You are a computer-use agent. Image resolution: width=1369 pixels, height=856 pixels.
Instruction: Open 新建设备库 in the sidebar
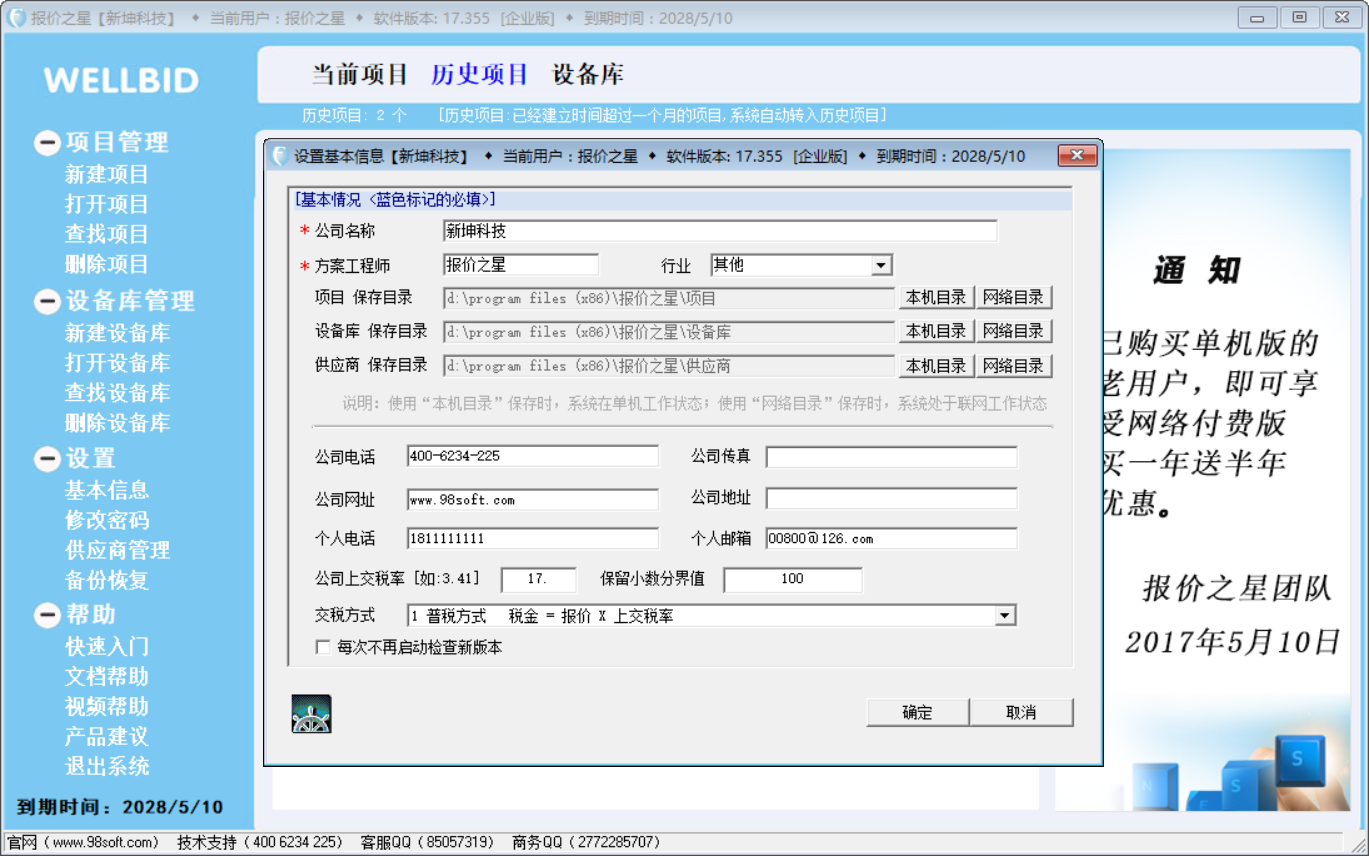(x=118, y=333)
